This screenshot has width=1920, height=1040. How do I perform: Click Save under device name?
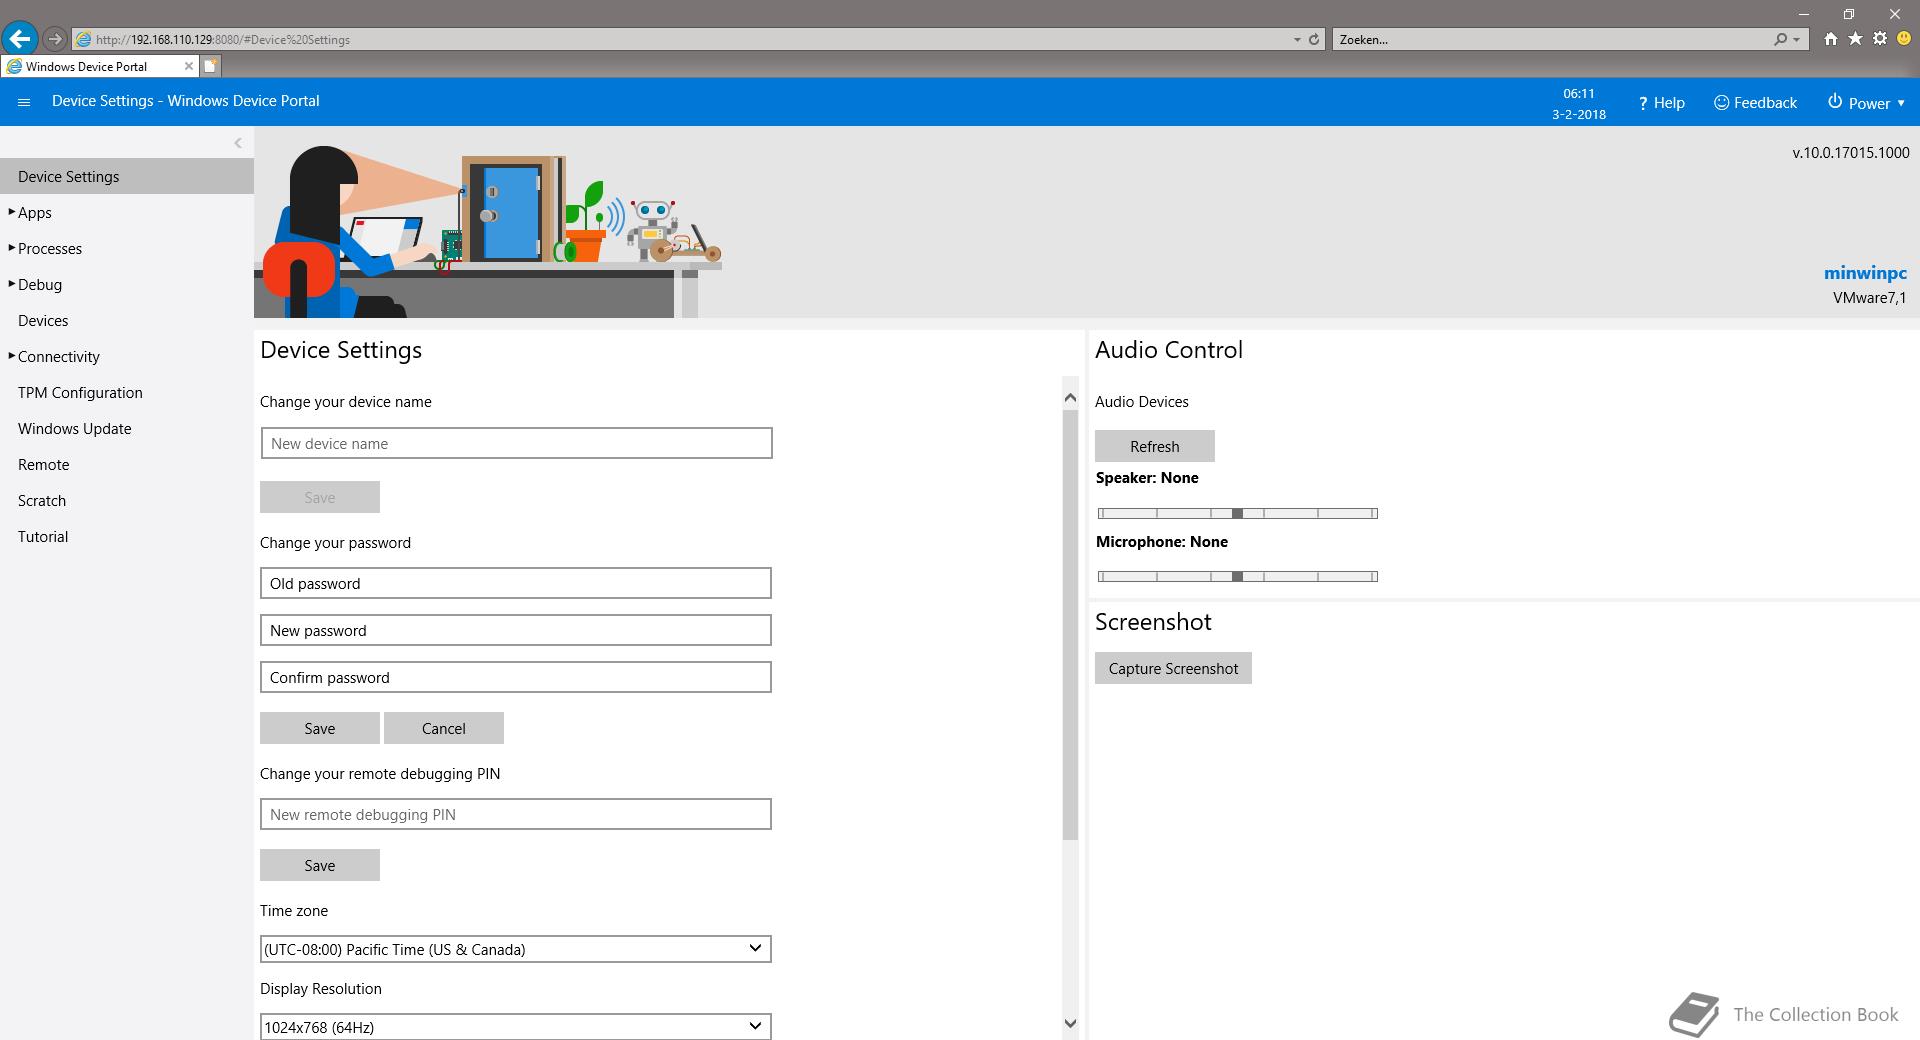click(320, 497)
